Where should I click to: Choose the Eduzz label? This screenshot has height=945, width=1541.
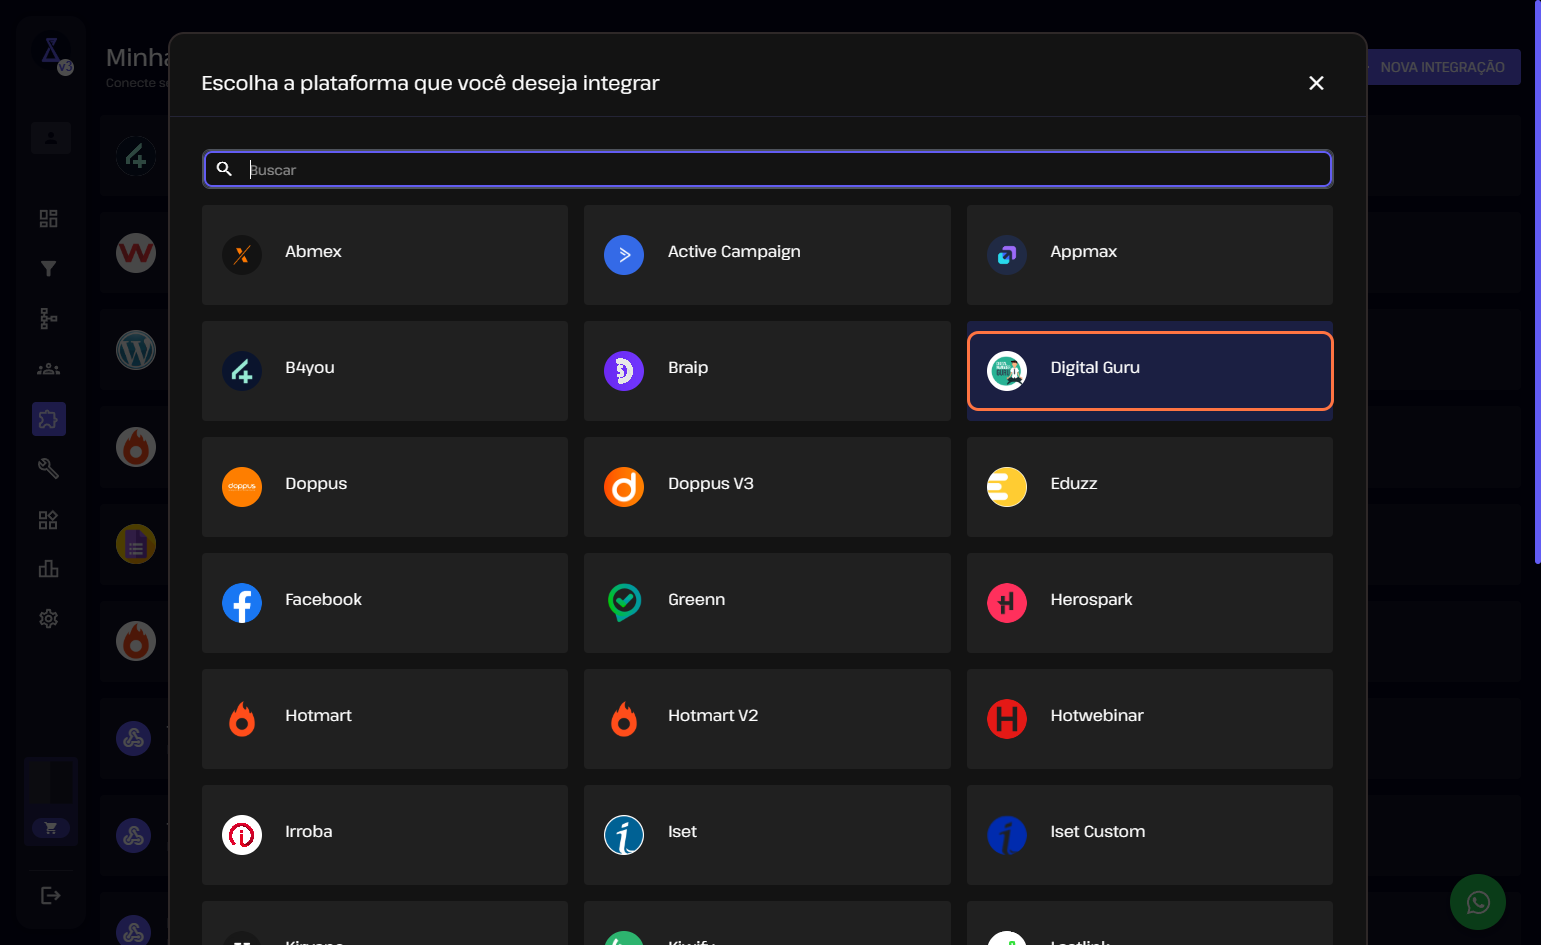click(1073, 484)
